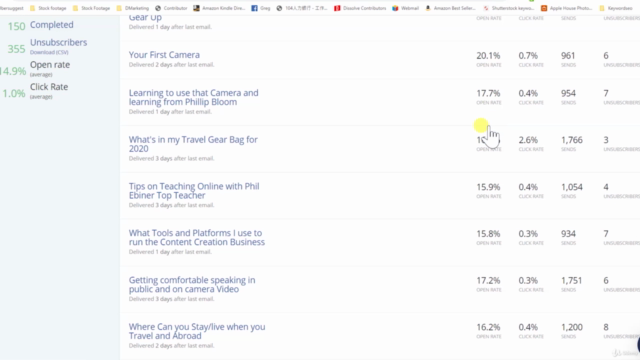Click the 4 unsubscribers value
Screen dimensions: 640x360
point(606,187)
